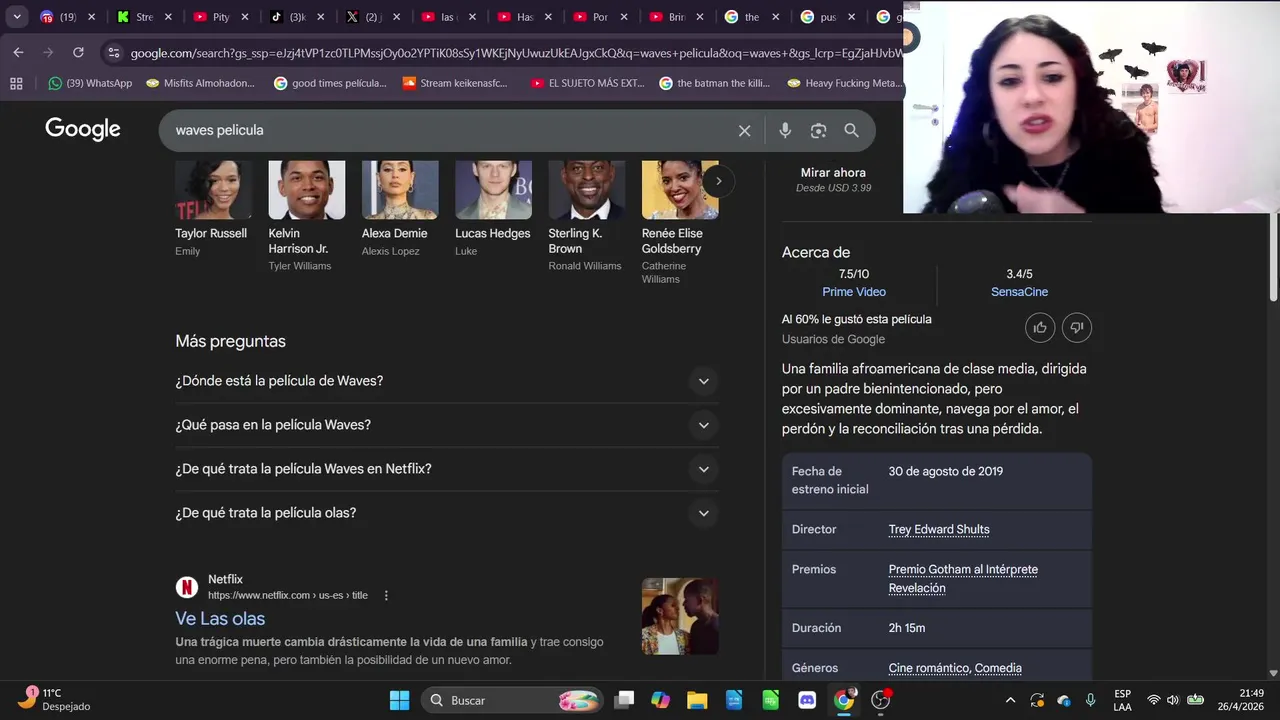Go back with the browser back arrow

pyautogui.click(x=18, y=52)
